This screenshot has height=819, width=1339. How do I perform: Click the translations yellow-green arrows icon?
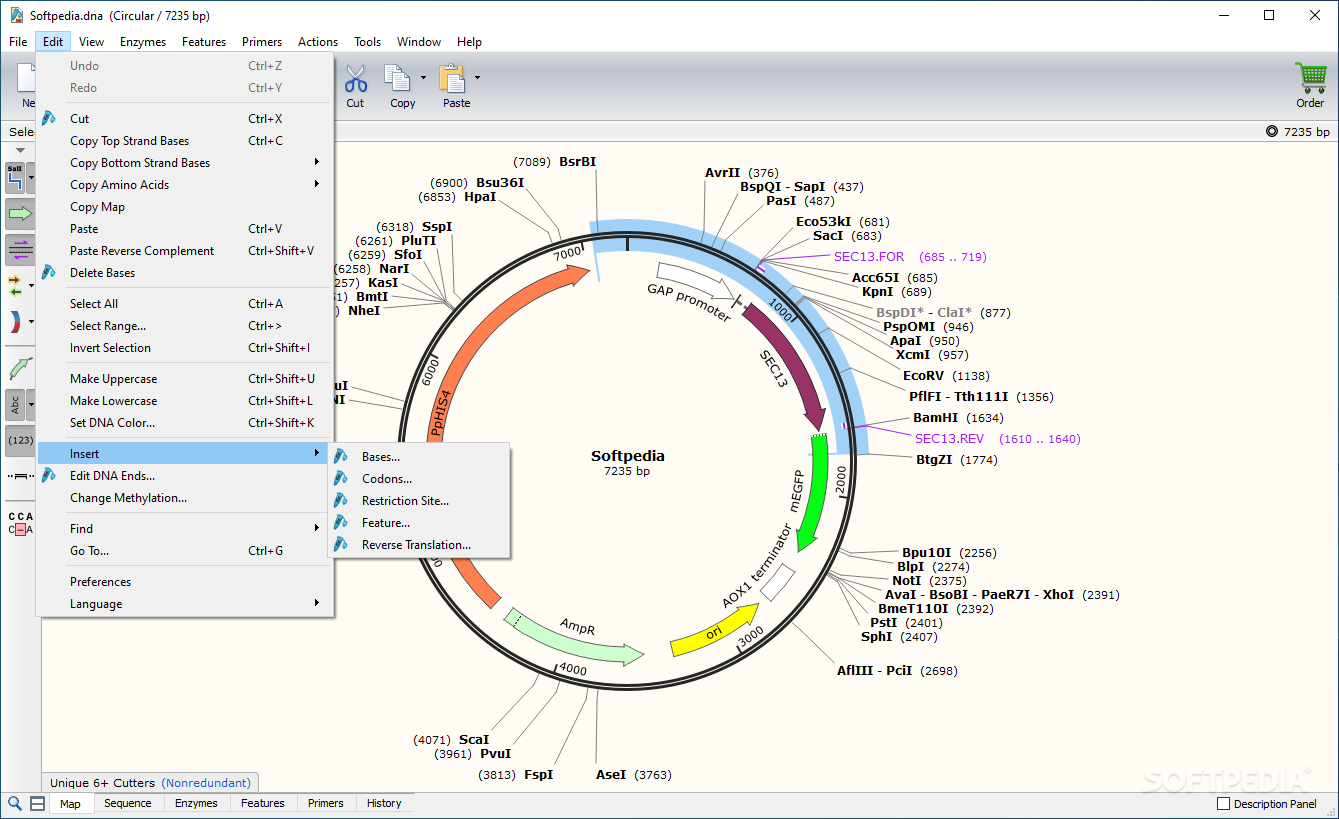[15, 286]
